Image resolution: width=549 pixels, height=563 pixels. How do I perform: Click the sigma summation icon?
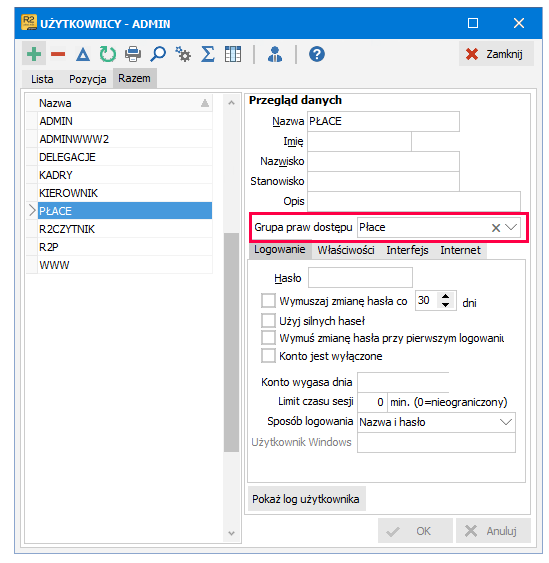coord(208,54)
